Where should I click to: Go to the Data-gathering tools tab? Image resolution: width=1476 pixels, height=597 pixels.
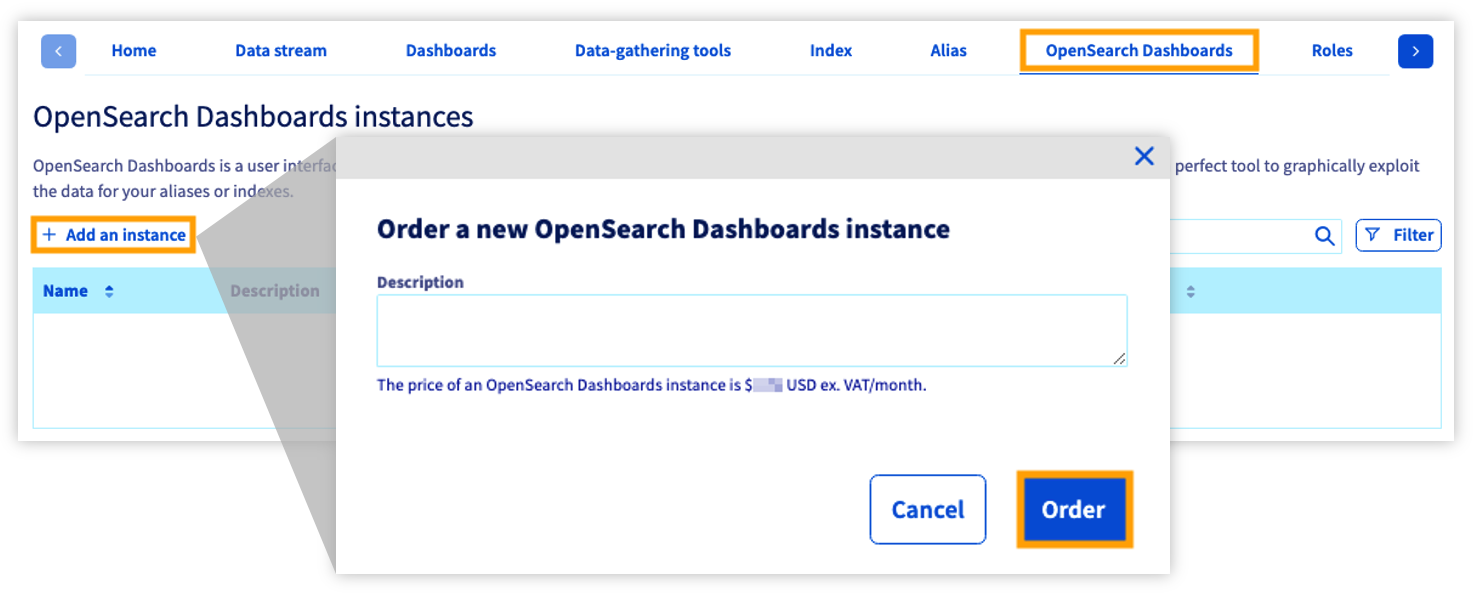click(653, 50)
